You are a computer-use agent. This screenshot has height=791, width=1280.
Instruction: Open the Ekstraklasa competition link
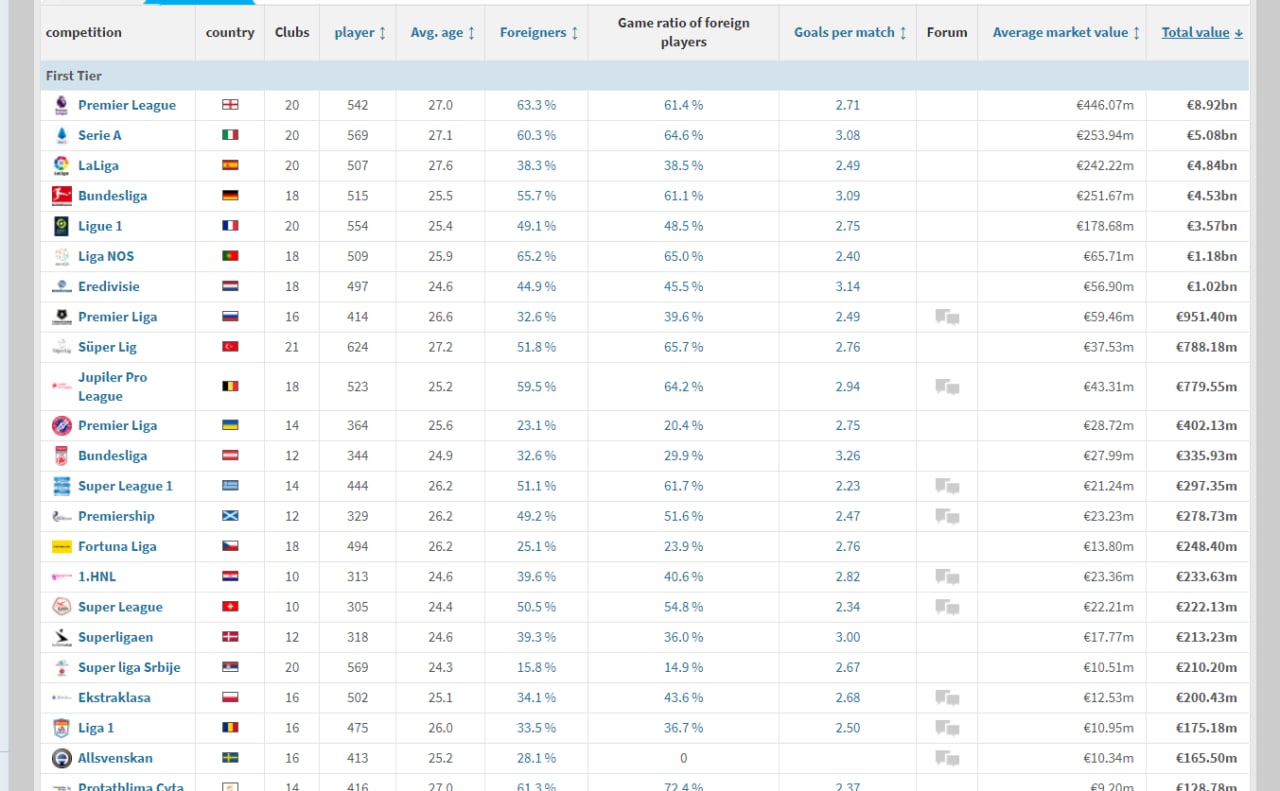click(114, 697)
